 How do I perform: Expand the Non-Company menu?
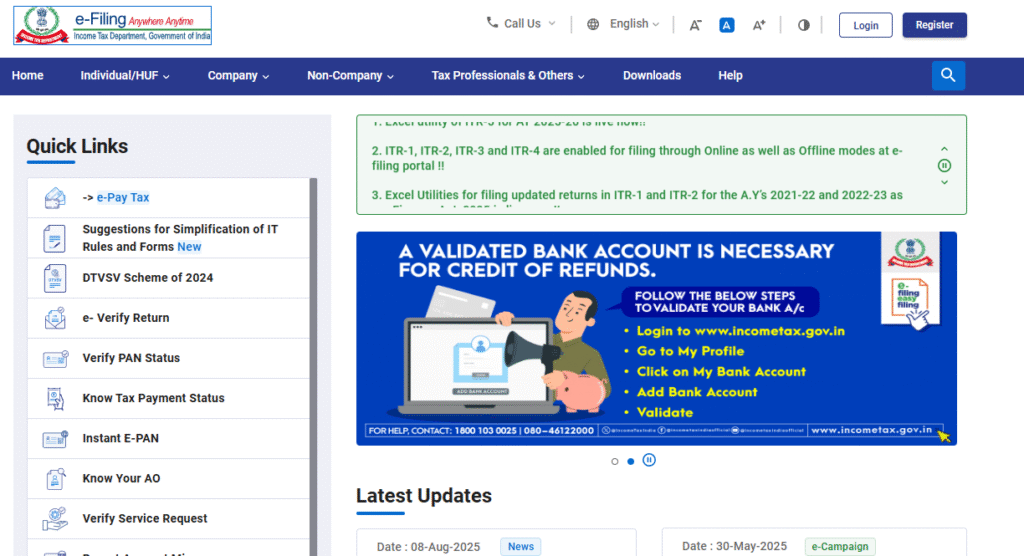point(350,76)
